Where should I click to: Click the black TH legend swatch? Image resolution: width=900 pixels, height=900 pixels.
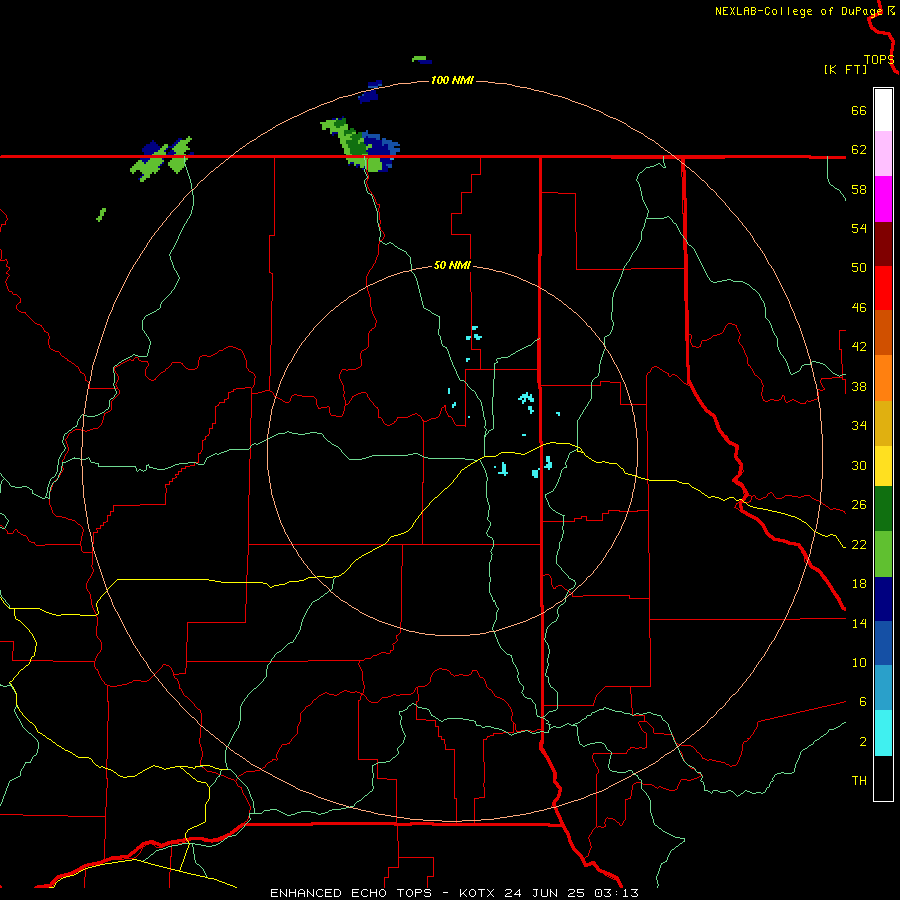pyautogui.click(x=883, y=778)
